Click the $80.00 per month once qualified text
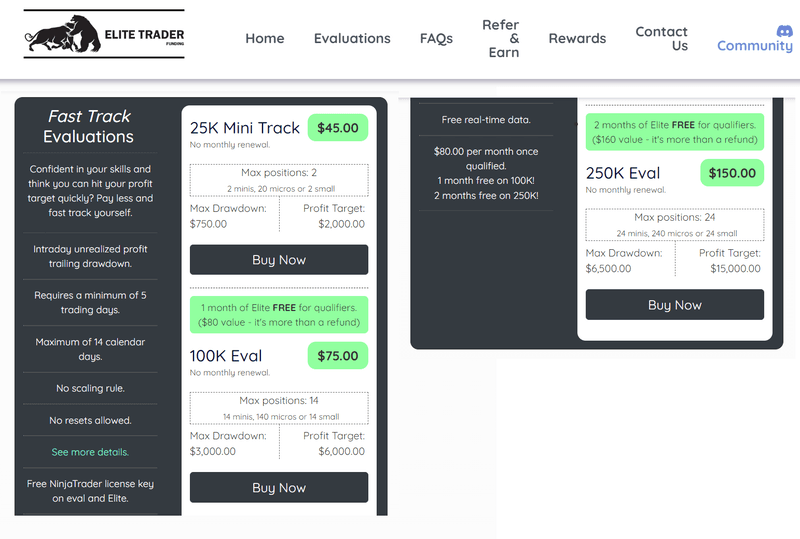 pos(486,159)
